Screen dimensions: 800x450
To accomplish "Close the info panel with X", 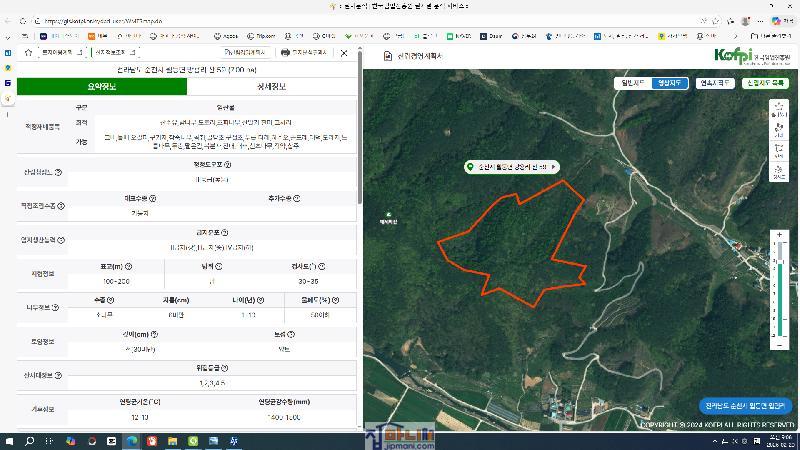I will (345, 53).
